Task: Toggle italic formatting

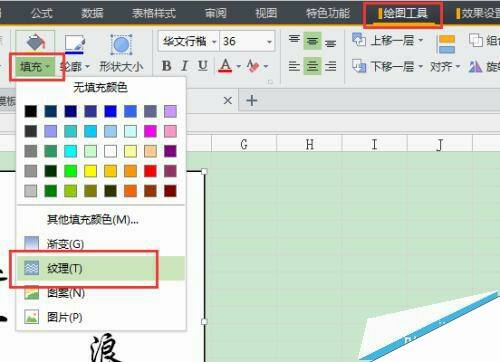Action: click(185, 66)
